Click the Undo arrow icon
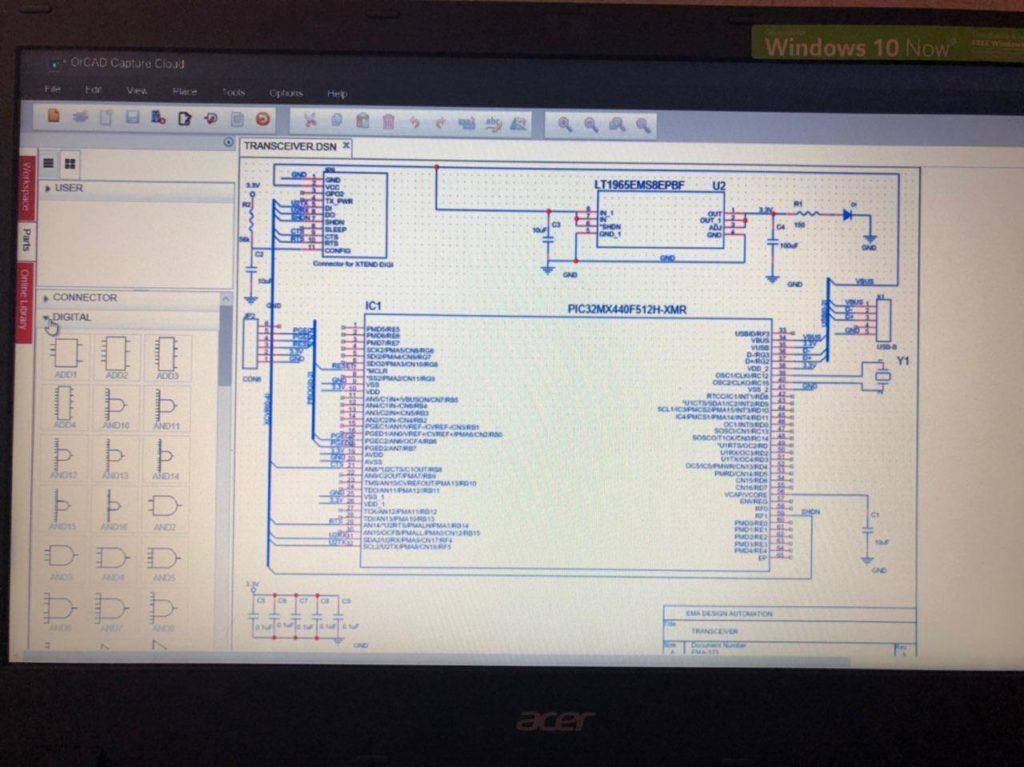 [414, 123]
